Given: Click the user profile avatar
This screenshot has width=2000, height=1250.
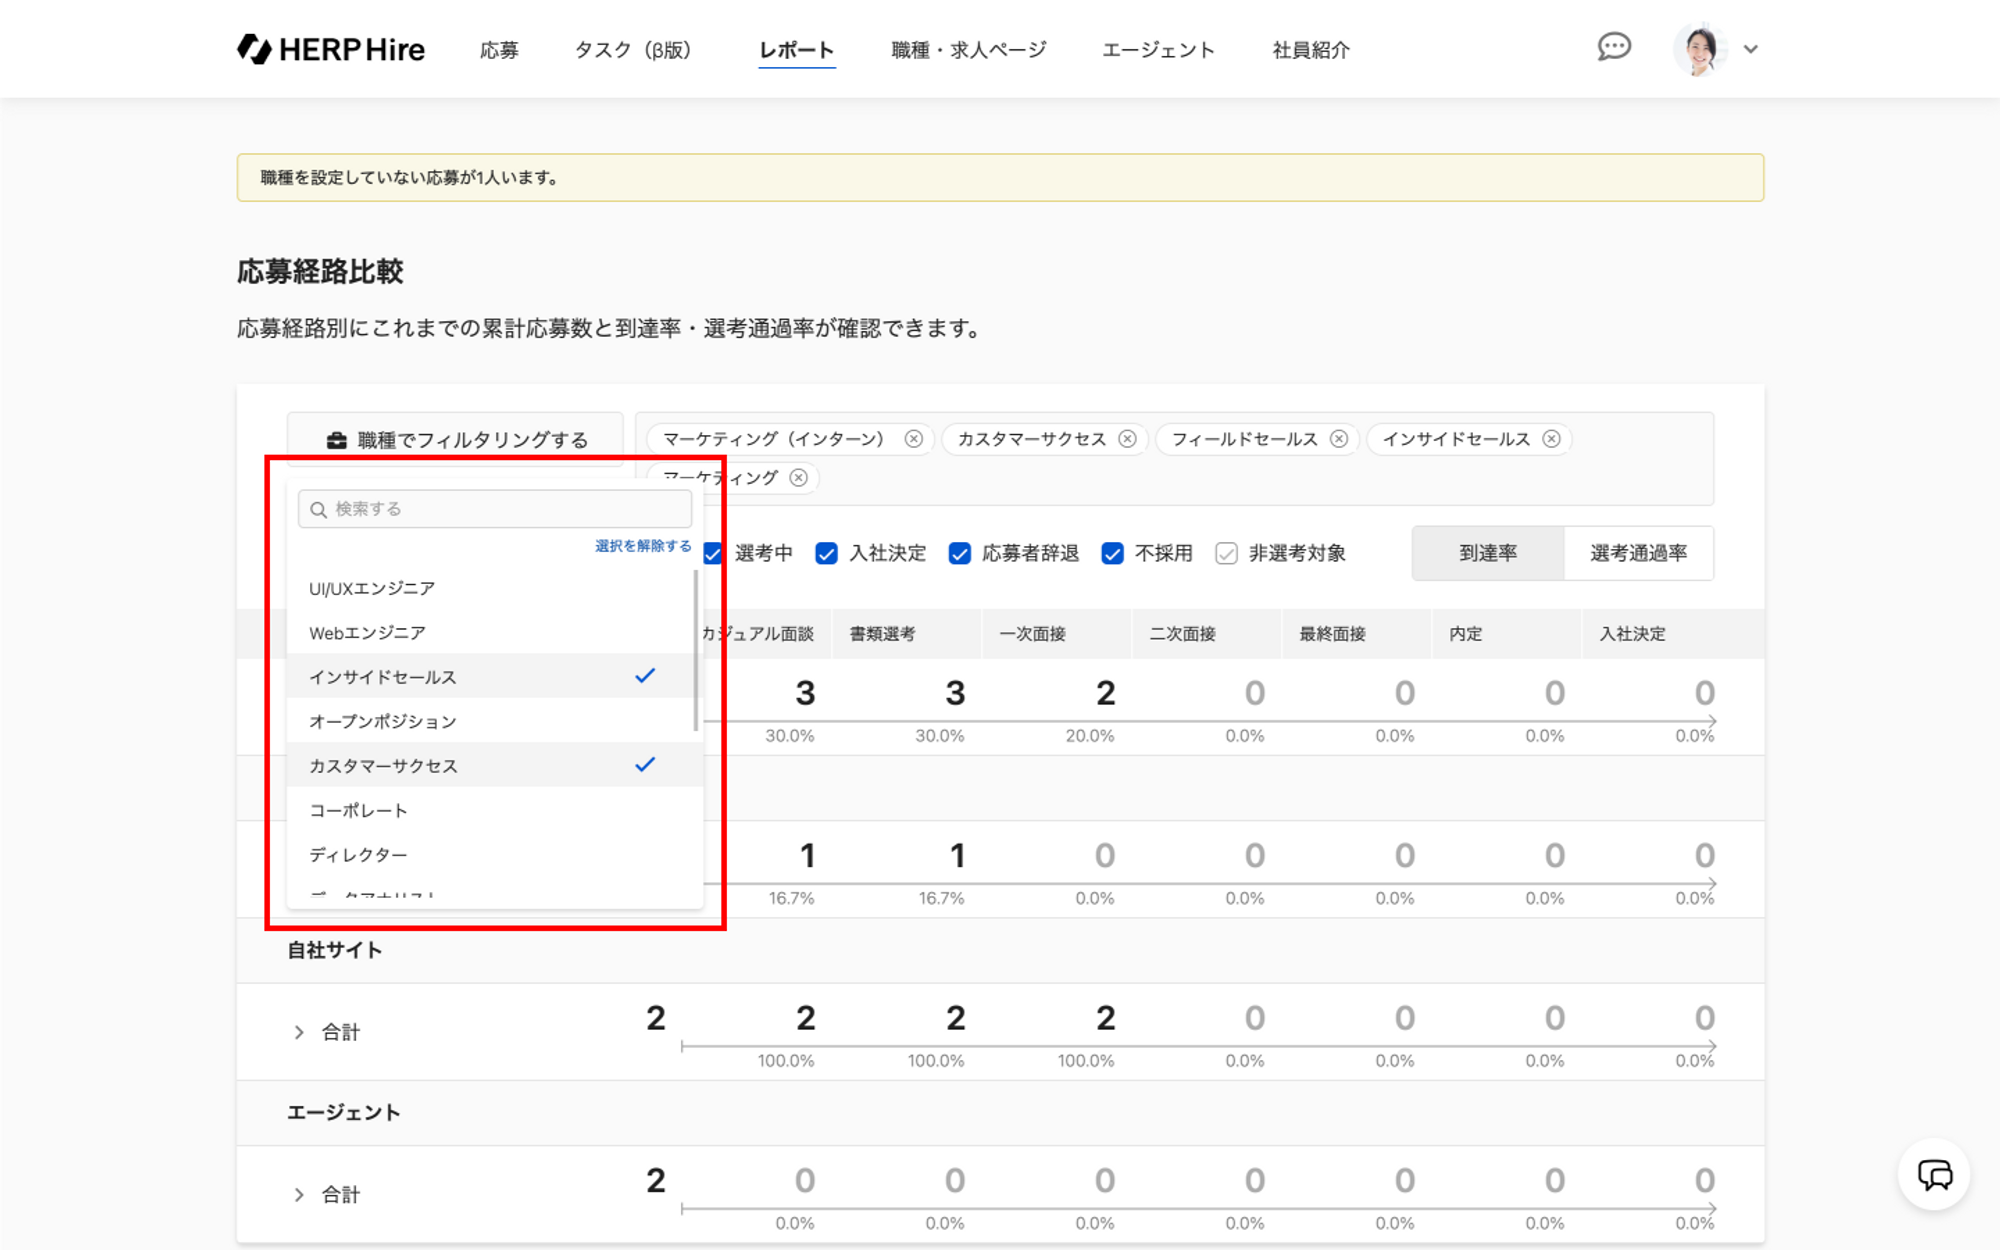Looking at the screenshot, I should pos(1699,49).
